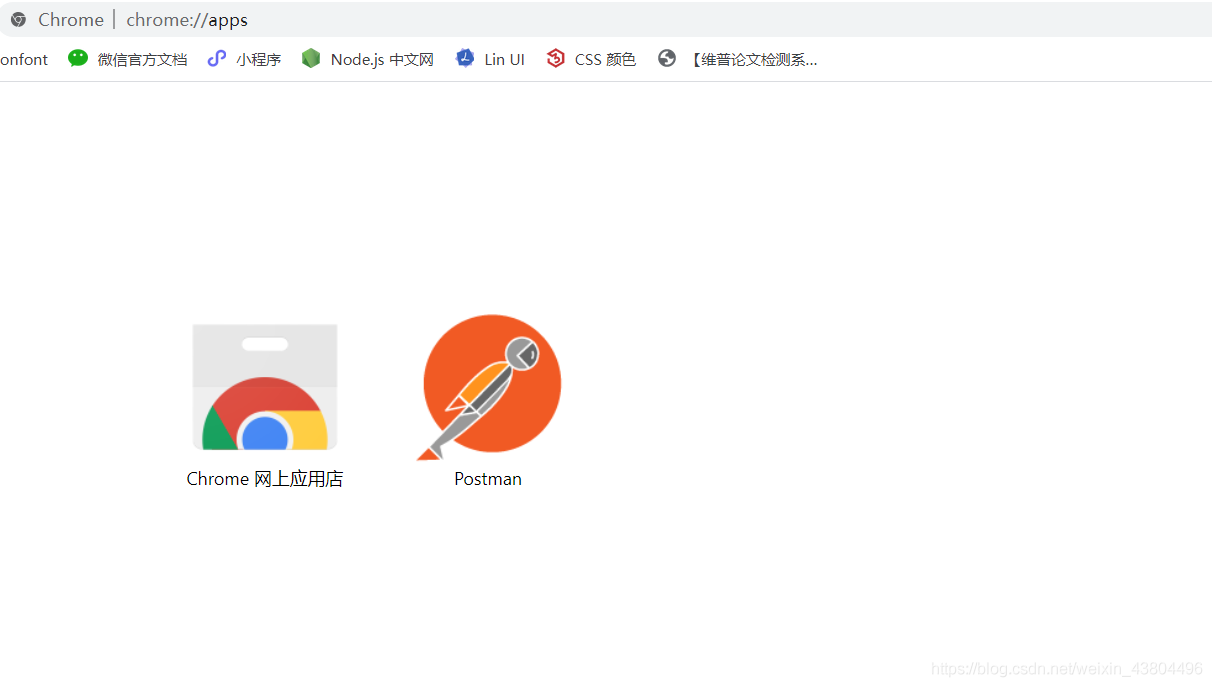Screen dimensions: 1212x687
Task: Launch the Postman app icon
Action: coord(489,387)
